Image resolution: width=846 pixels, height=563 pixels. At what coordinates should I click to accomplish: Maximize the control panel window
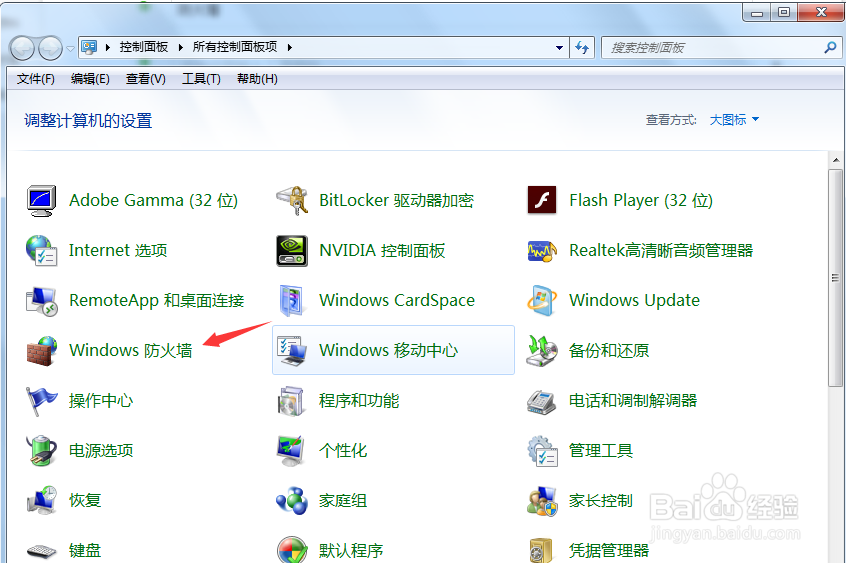tap(784, 12)
